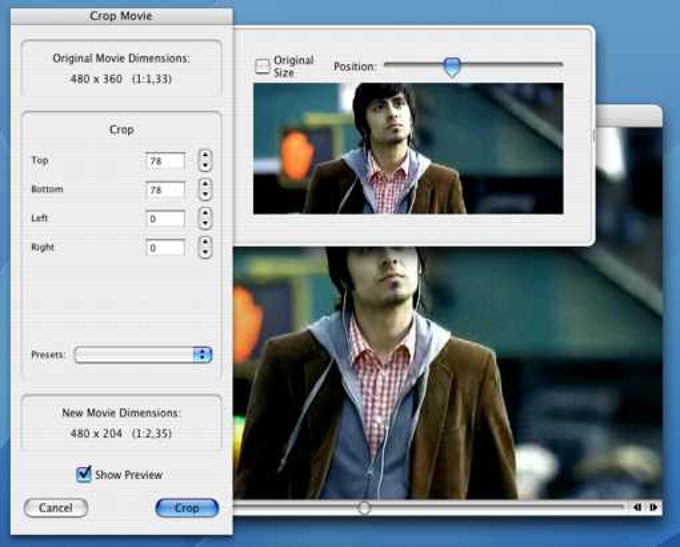Click the blue Crop button
The height and width of the screenshot is (547, 680).
click(187, 508)
